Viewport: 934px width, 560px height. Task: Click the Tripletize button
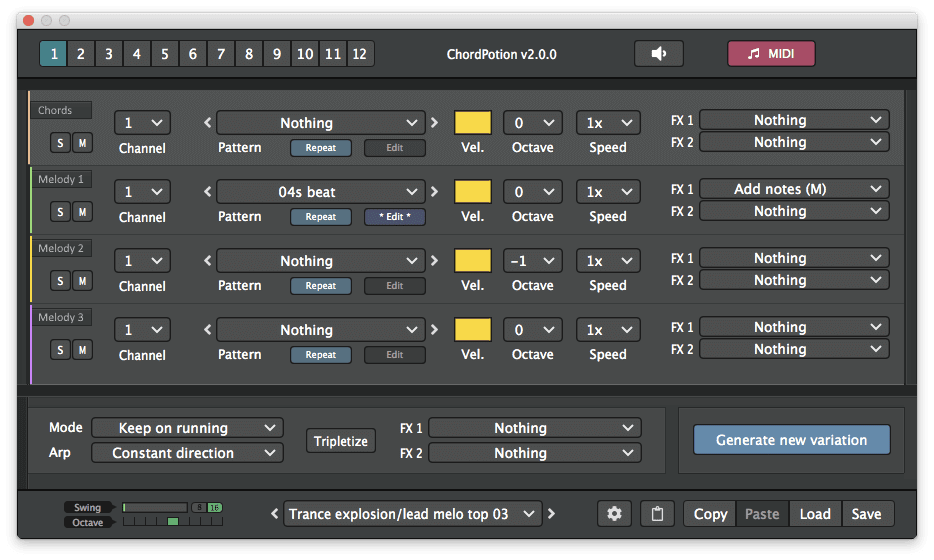click(341, 441)
